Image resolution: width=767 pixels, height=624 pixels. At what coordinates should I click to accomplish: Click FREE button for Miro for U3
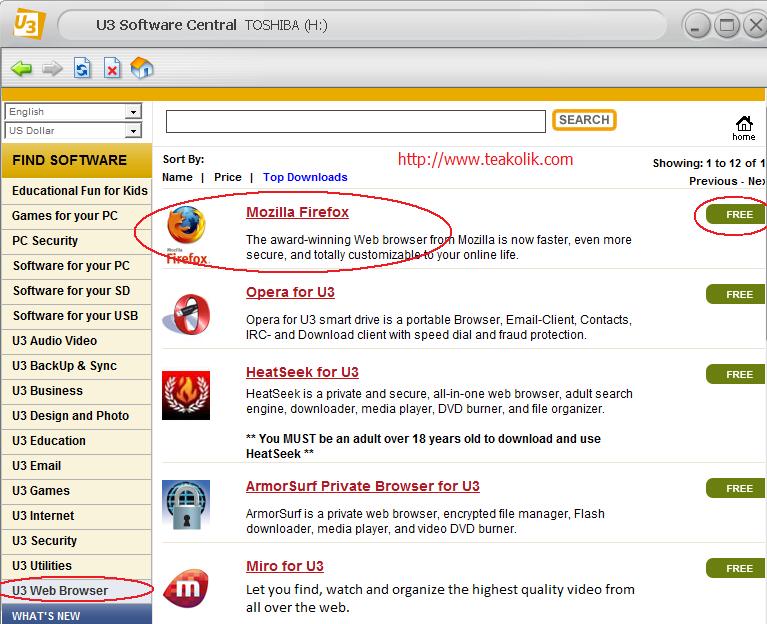coord(736,568)
